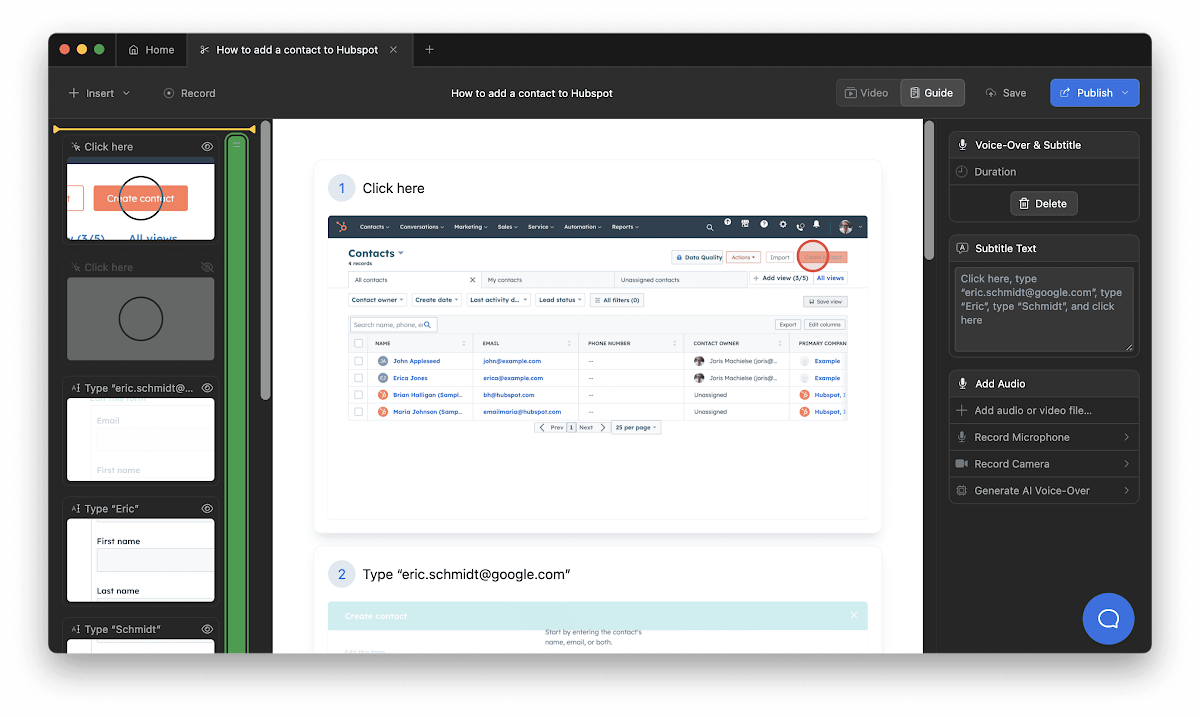Edit the step 2 title Type "eric.schmidt@google.com"
This screenshot has width=1200, height=717.
(466, 574)
